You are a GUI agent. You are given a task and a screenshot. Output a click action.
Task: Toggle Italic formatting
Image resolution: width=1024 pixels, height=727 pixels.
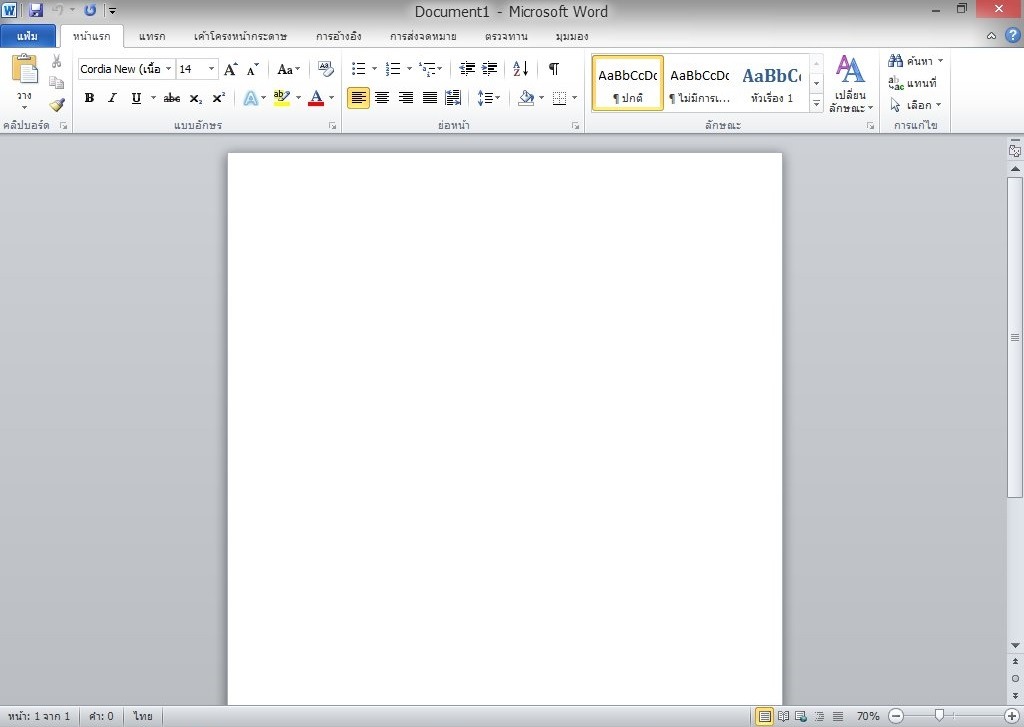pyautogui.click(x=112, y=98)
